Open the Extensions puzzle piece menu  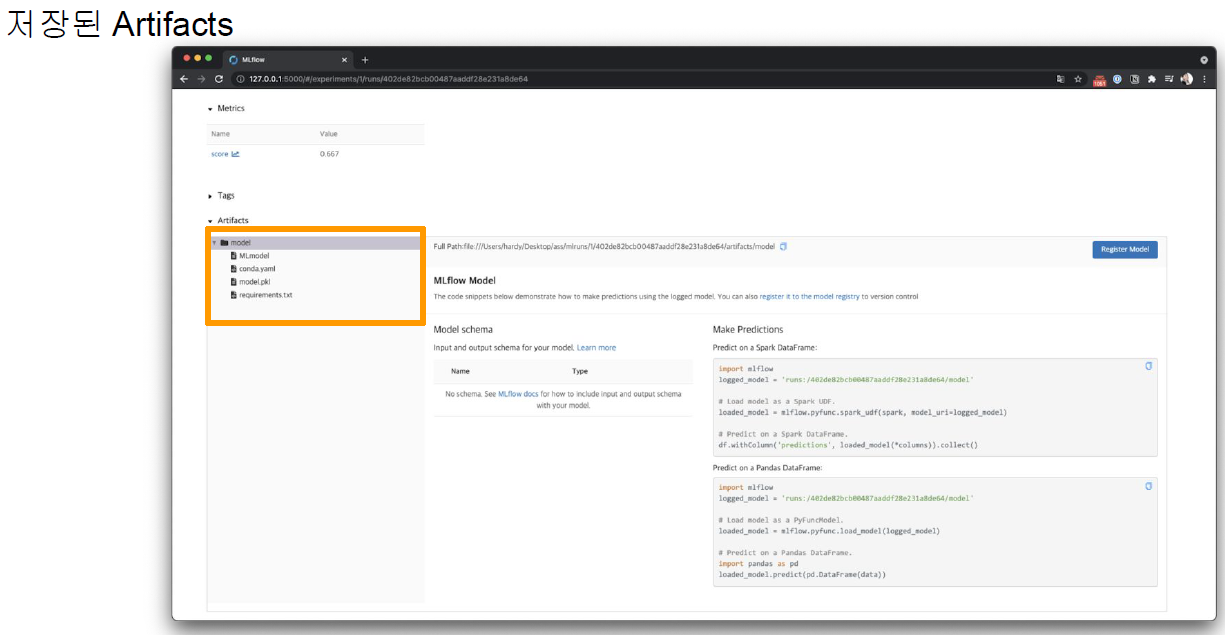pyautogui.click(x=1151, y=78)
